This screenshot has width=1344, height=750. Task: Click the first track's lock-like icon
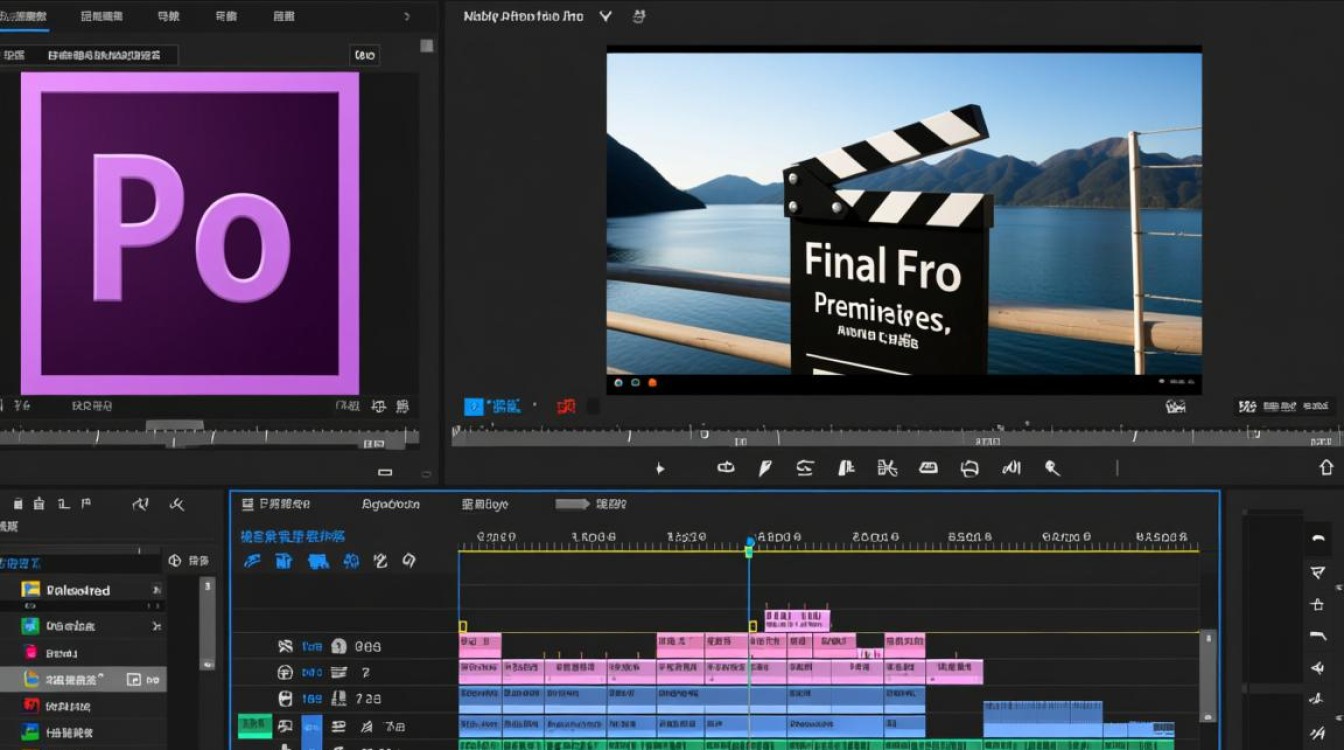click(338, 646)
